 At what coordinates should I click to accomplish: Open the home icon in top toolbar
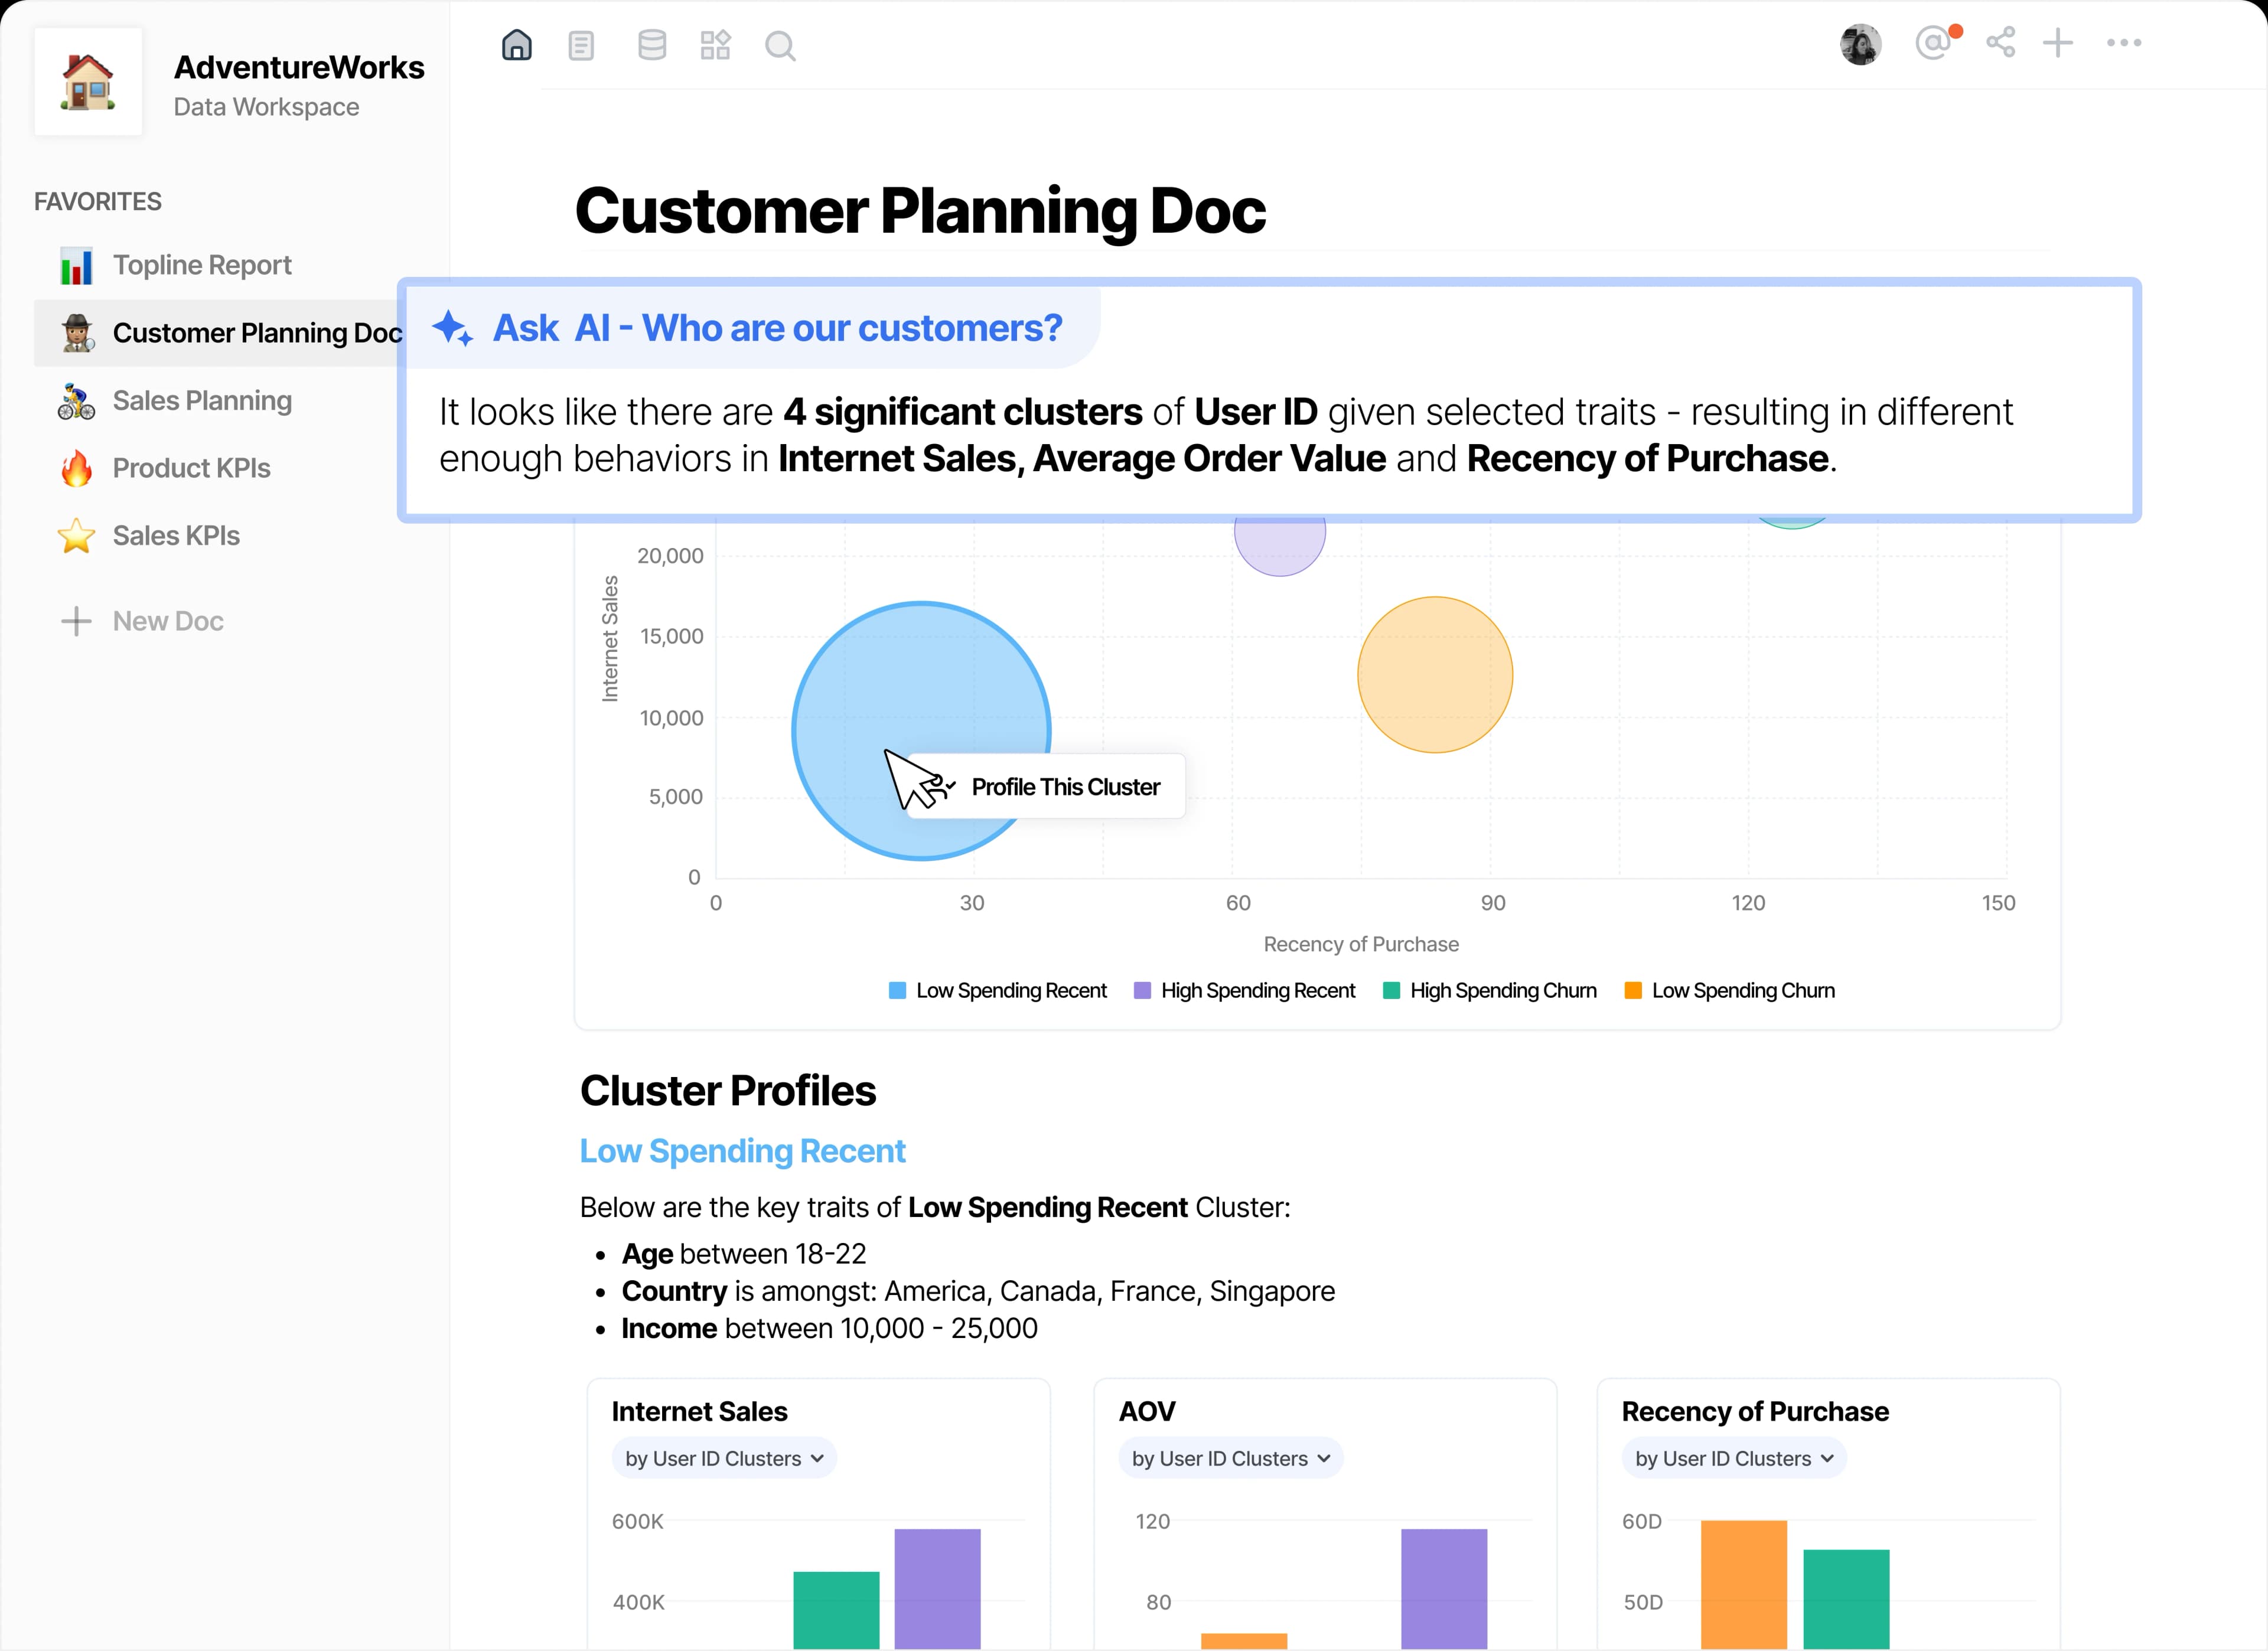[x=517, y=45]
